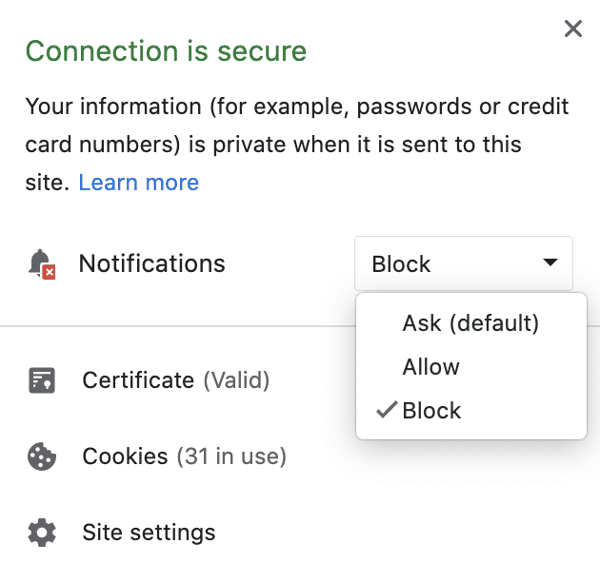Select Ask (default) for notifications
The width and height of the screenshot is (600, 582).
(470, 323)
